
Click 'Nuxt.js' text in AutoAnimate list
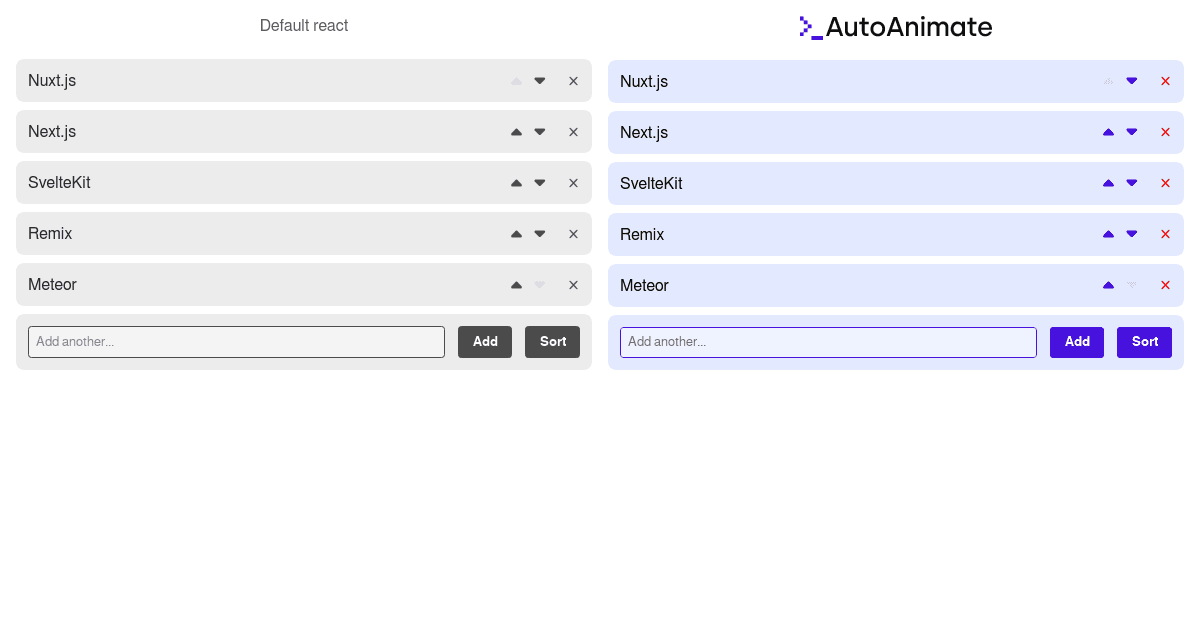pyautogui.click(x=644, y=82)
